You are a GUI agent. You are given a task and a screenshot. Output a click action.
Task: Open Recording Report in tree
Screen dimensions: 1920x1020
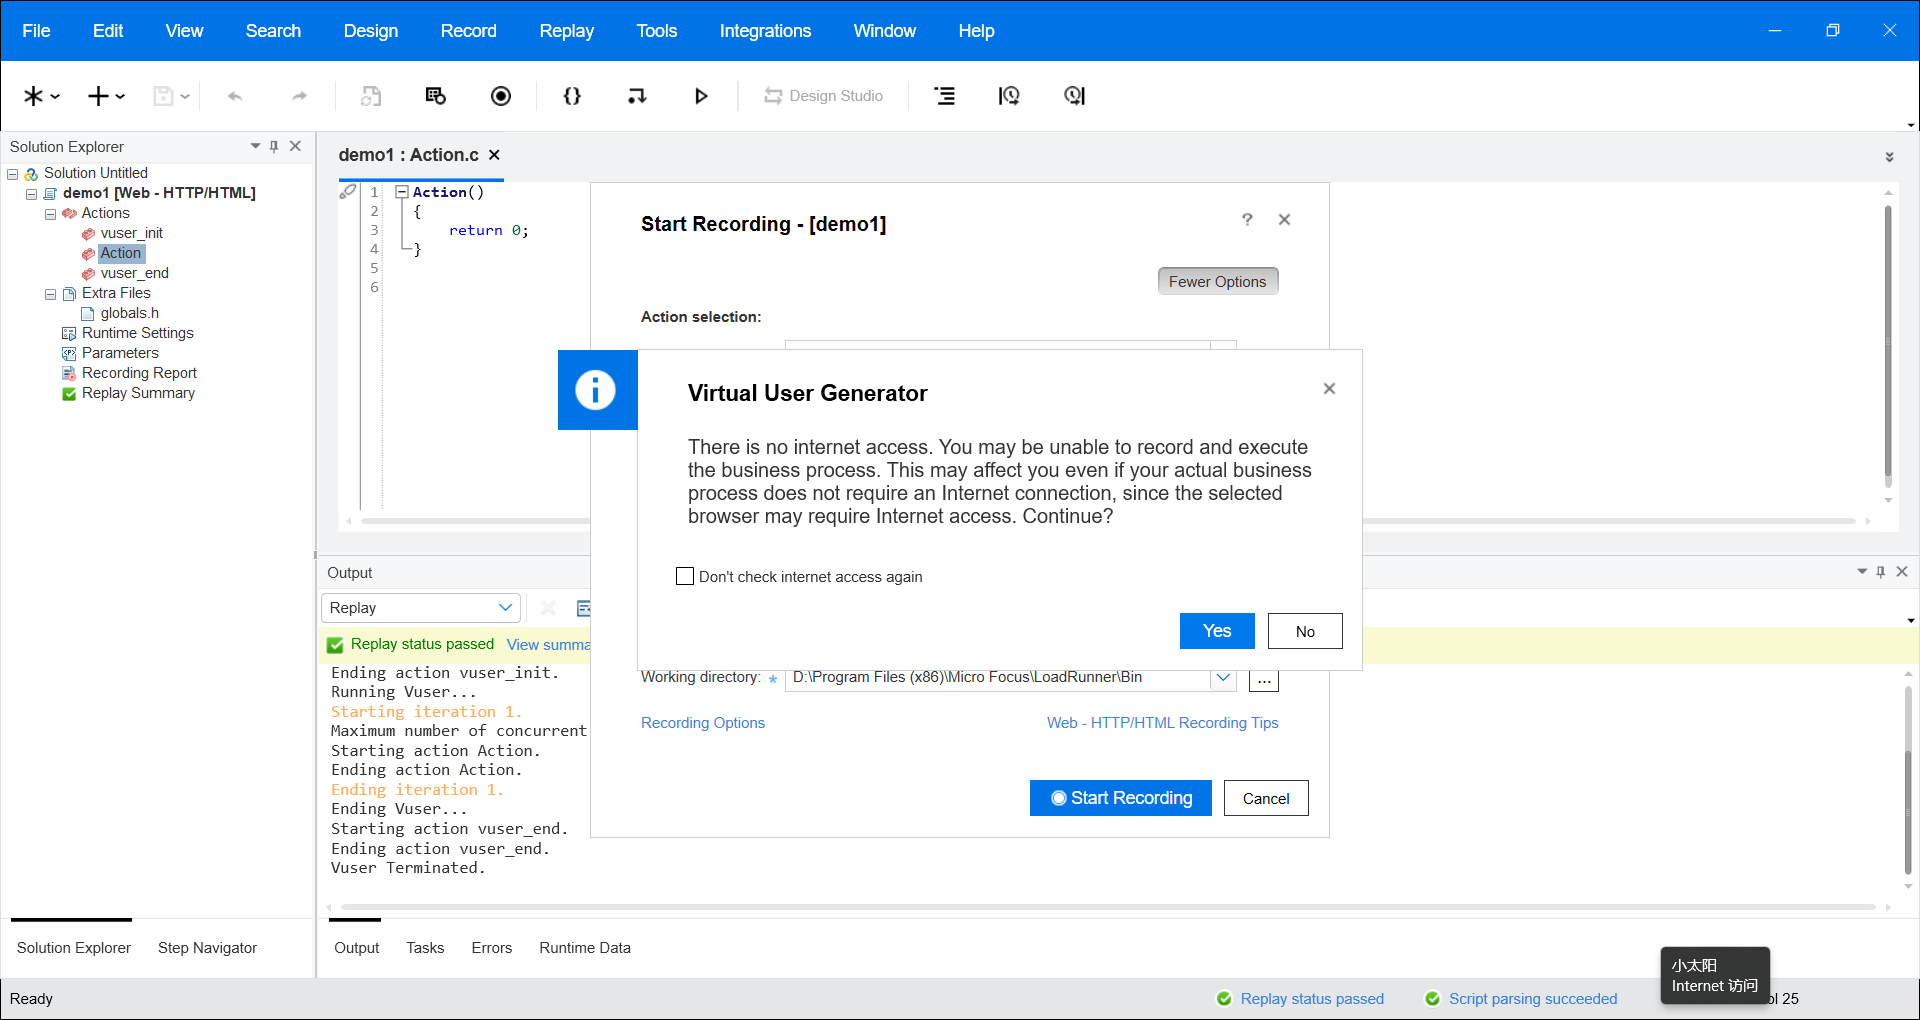139,373
